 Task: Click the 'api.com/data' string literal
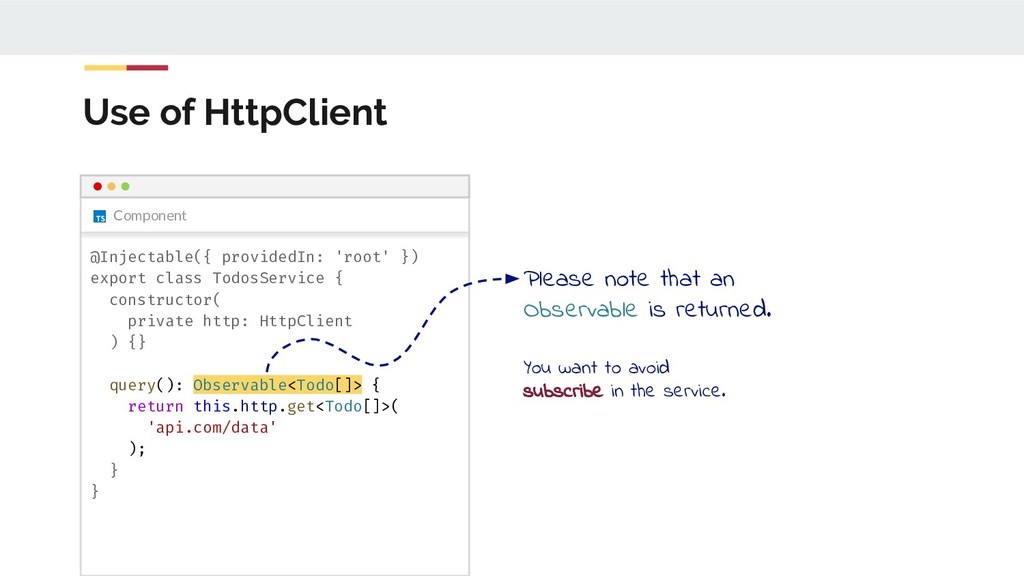pos(212,428)
